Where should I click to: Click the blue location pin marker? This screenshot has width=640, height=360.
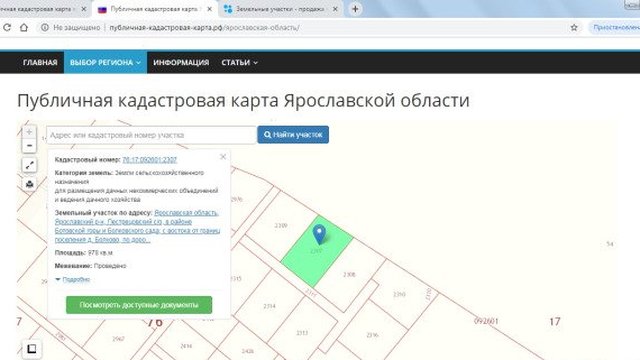click(319, 234)
